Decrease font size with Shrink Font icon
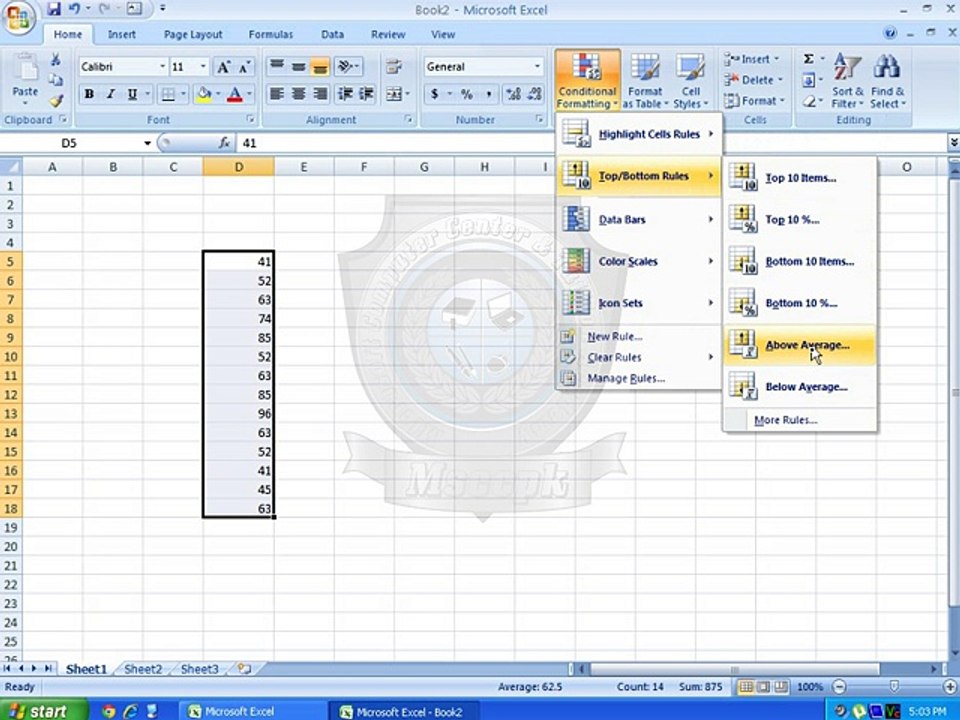This screenshot has width=960, height=720. [x=244, y=67]
